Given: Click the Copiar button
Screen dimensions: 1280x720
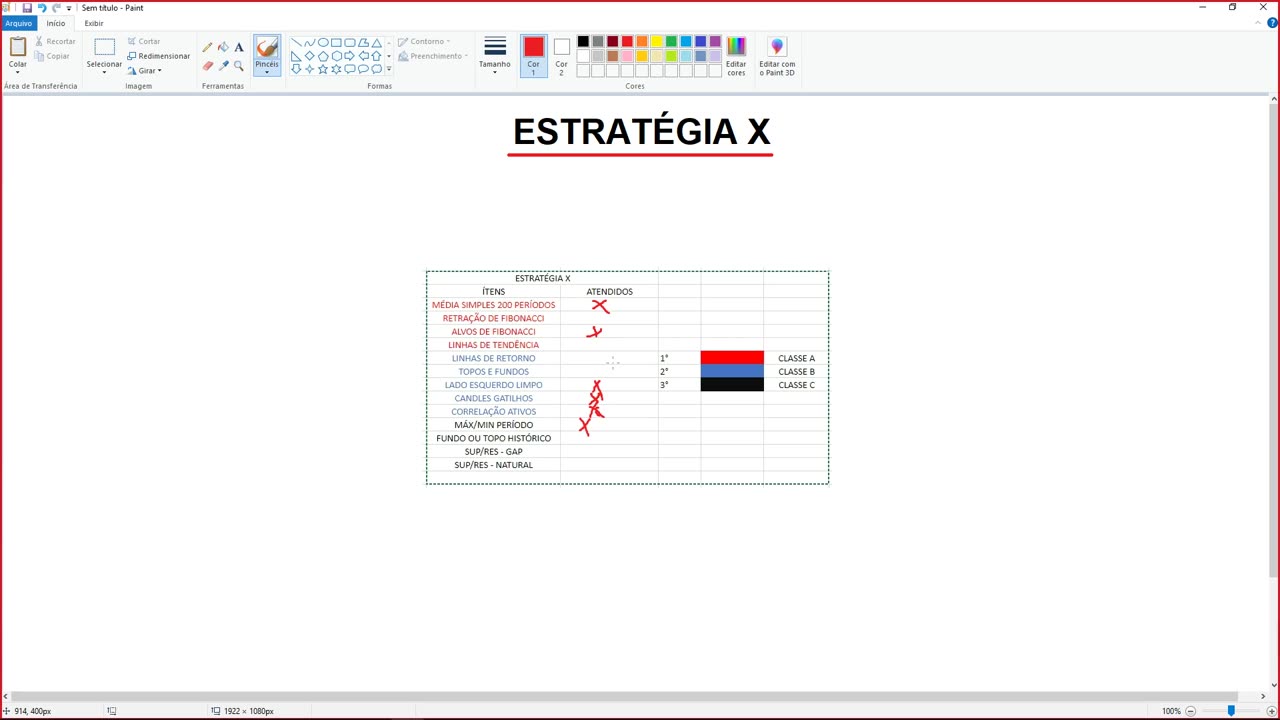Looking at the screenshot, I should [x=53, y=56].
